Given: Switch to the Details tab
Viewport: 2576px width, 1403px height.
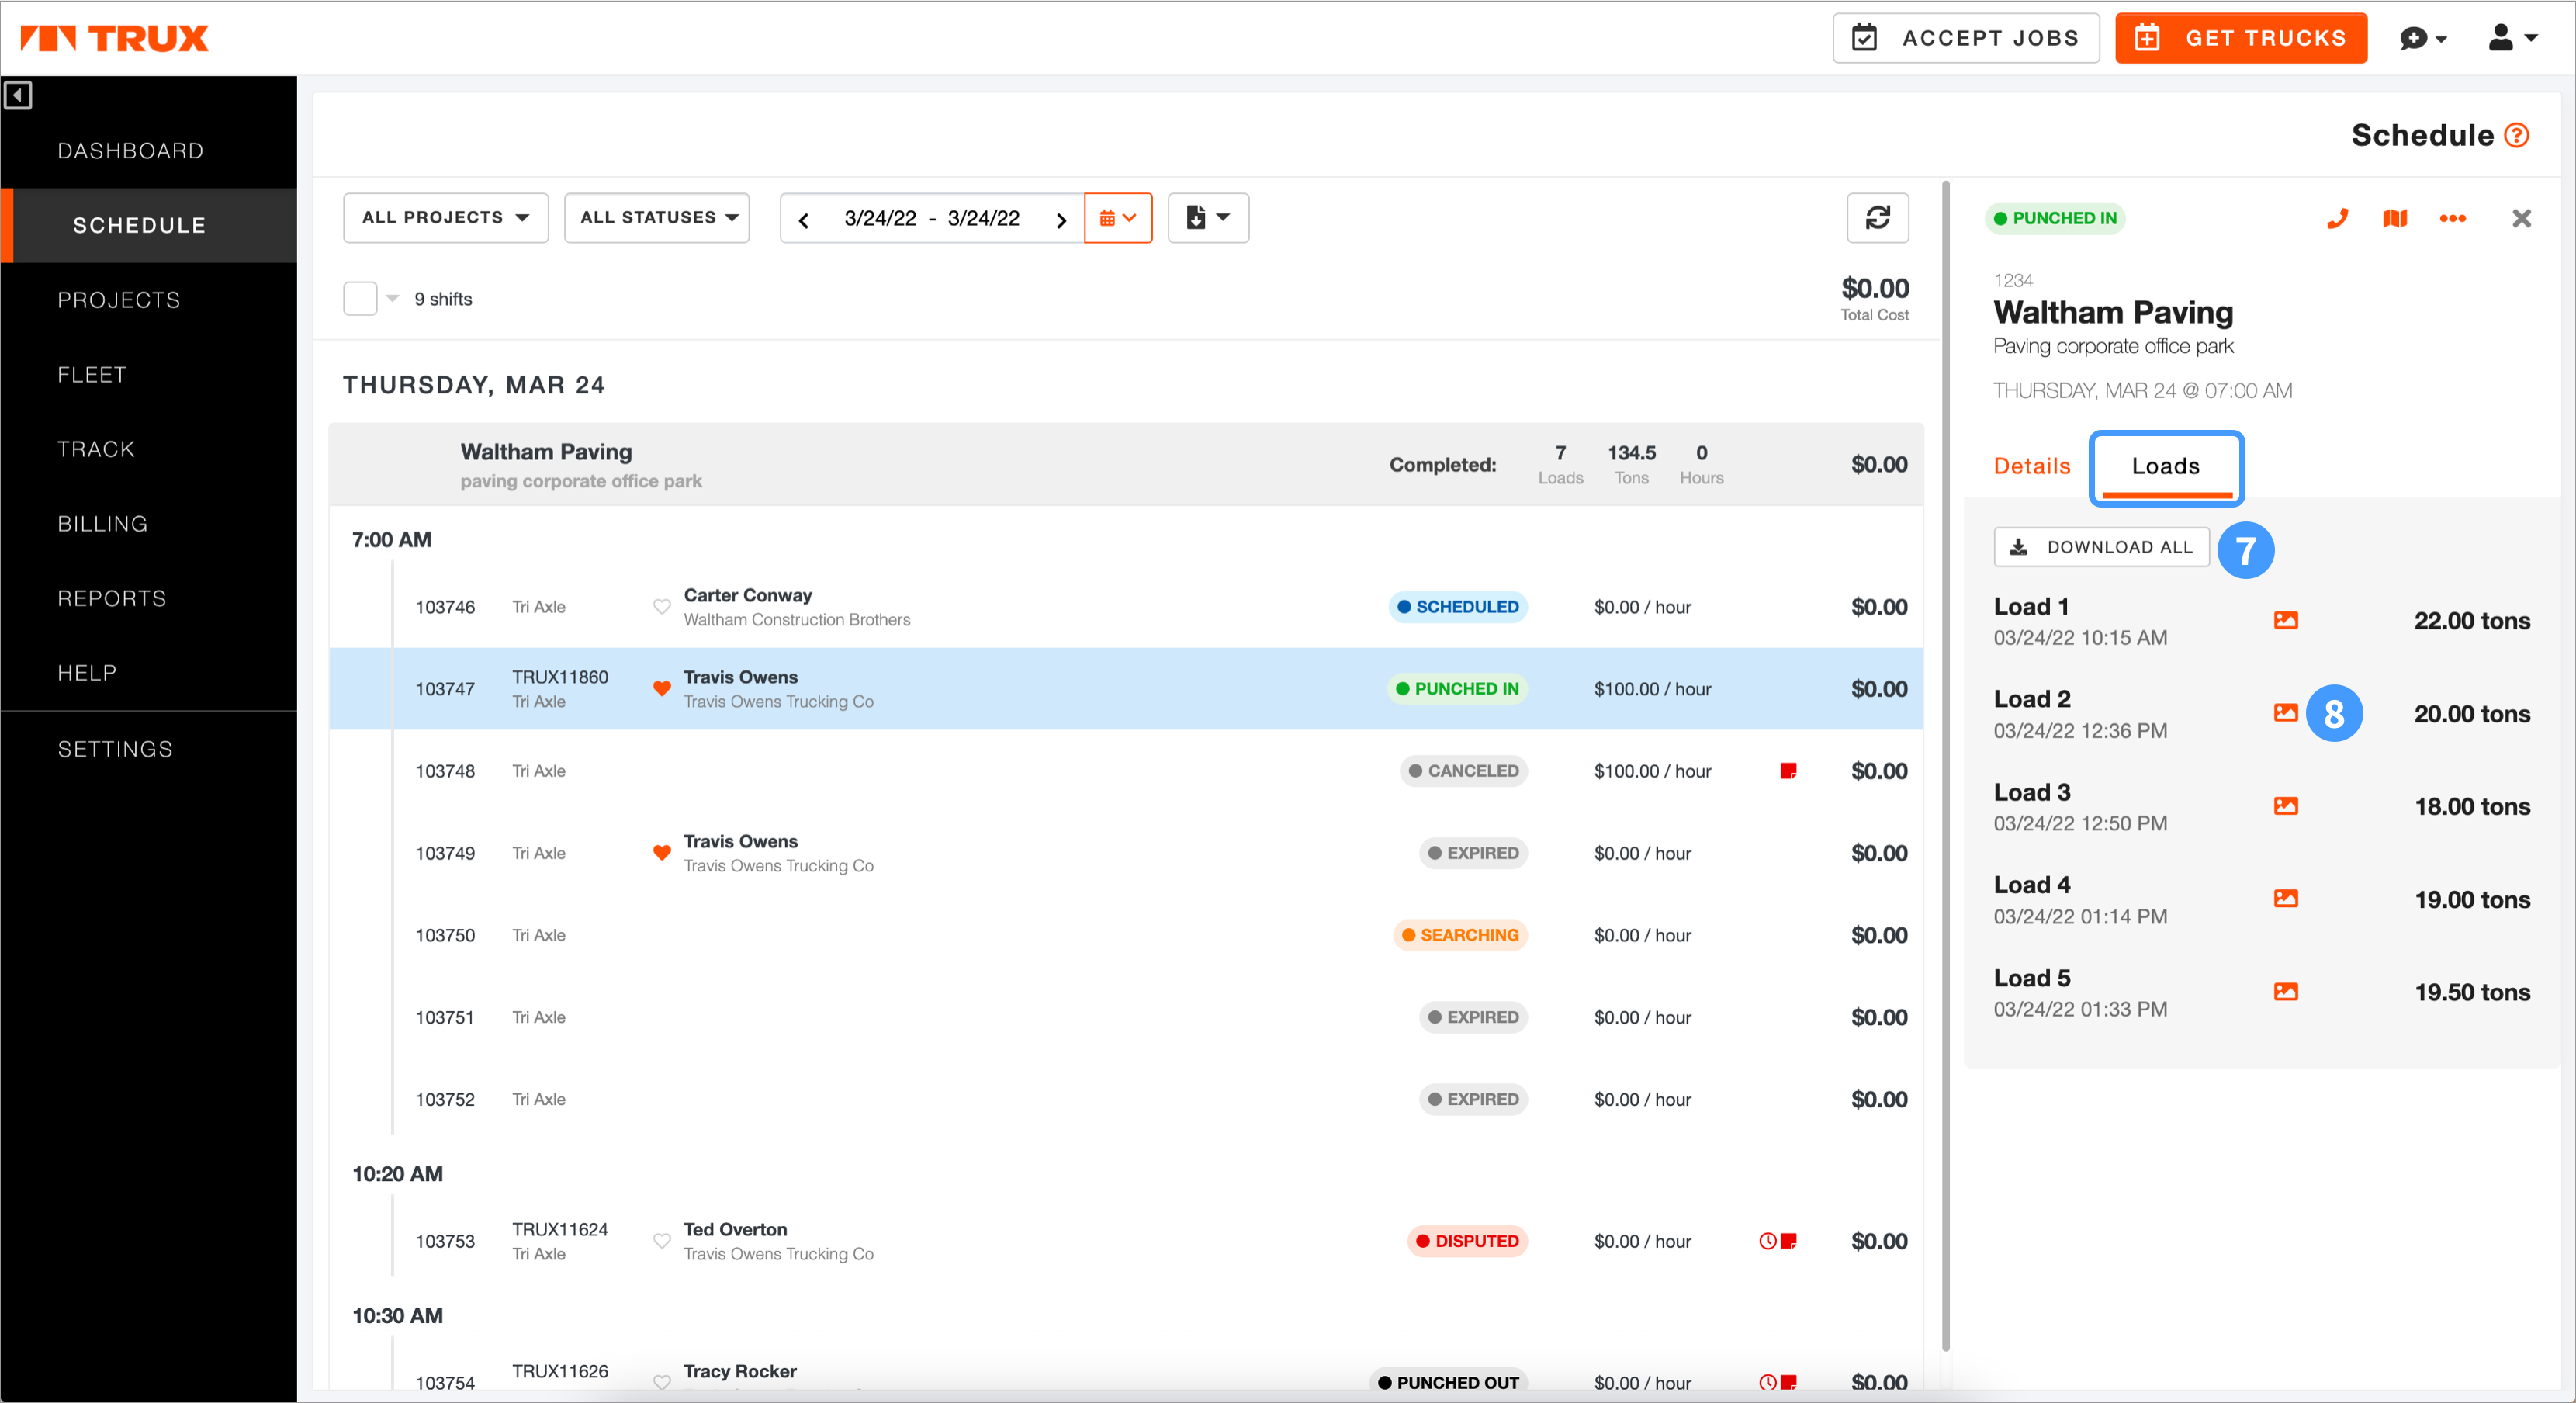Looking at the screenshot, I should coord(2031,467).
